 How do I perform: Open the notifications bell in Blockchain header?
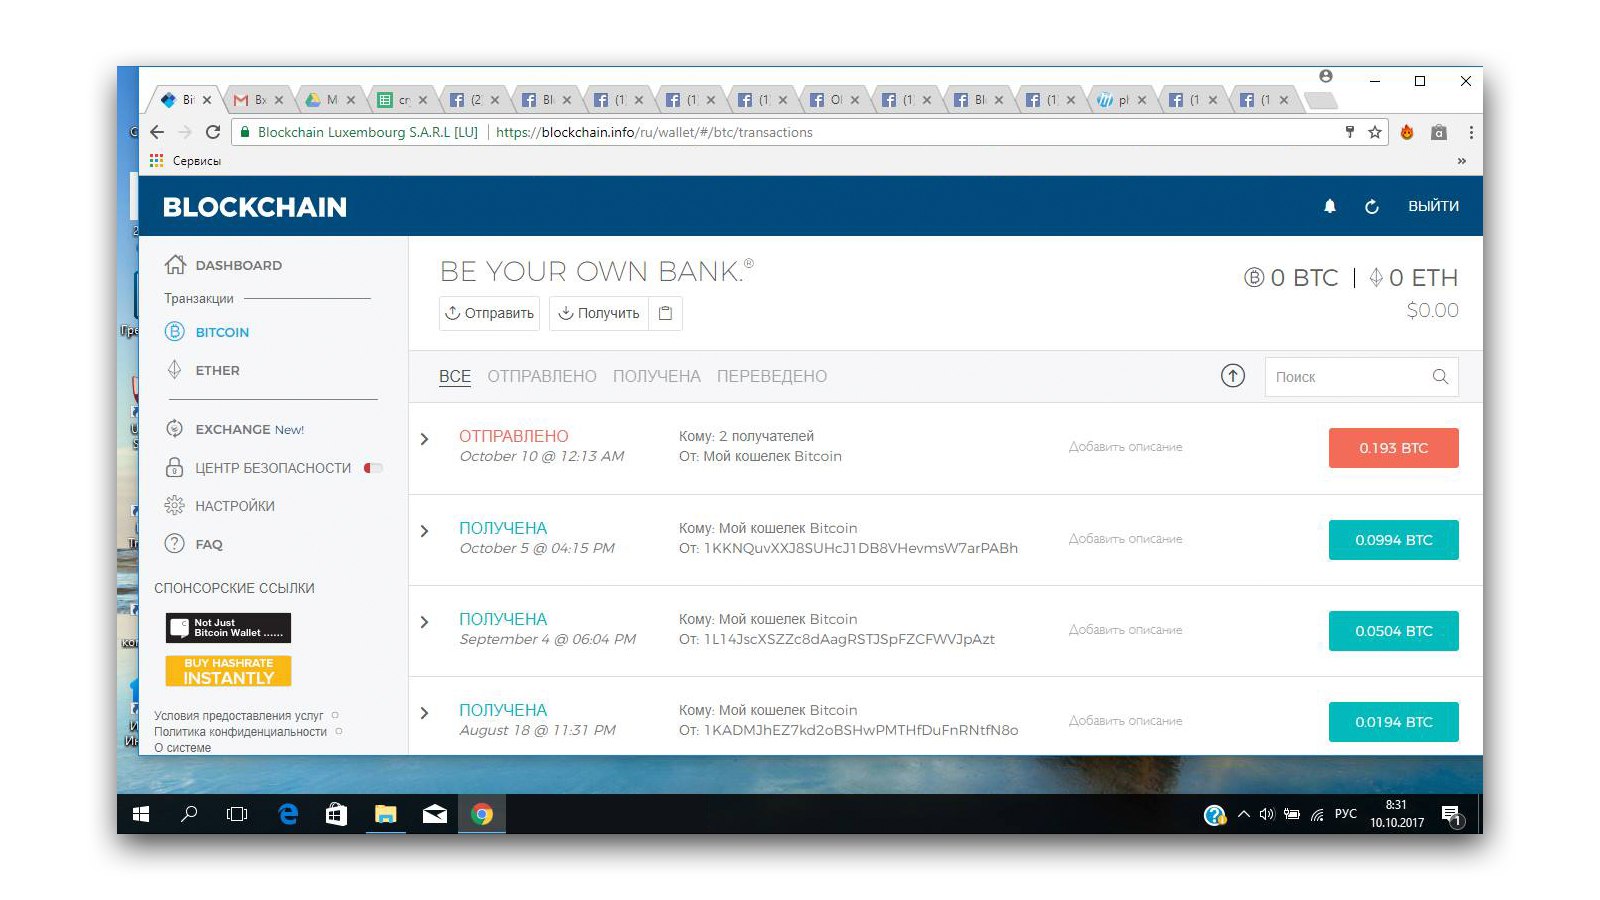[1330, 206]
